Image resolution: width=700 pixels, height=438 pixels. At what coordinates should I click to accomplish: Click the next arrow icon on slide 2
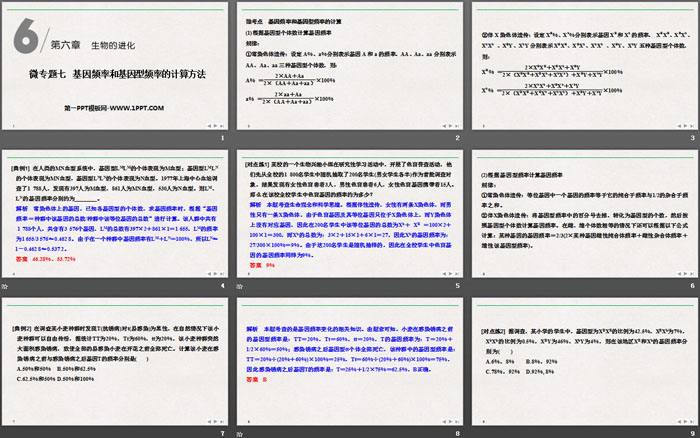450,126
